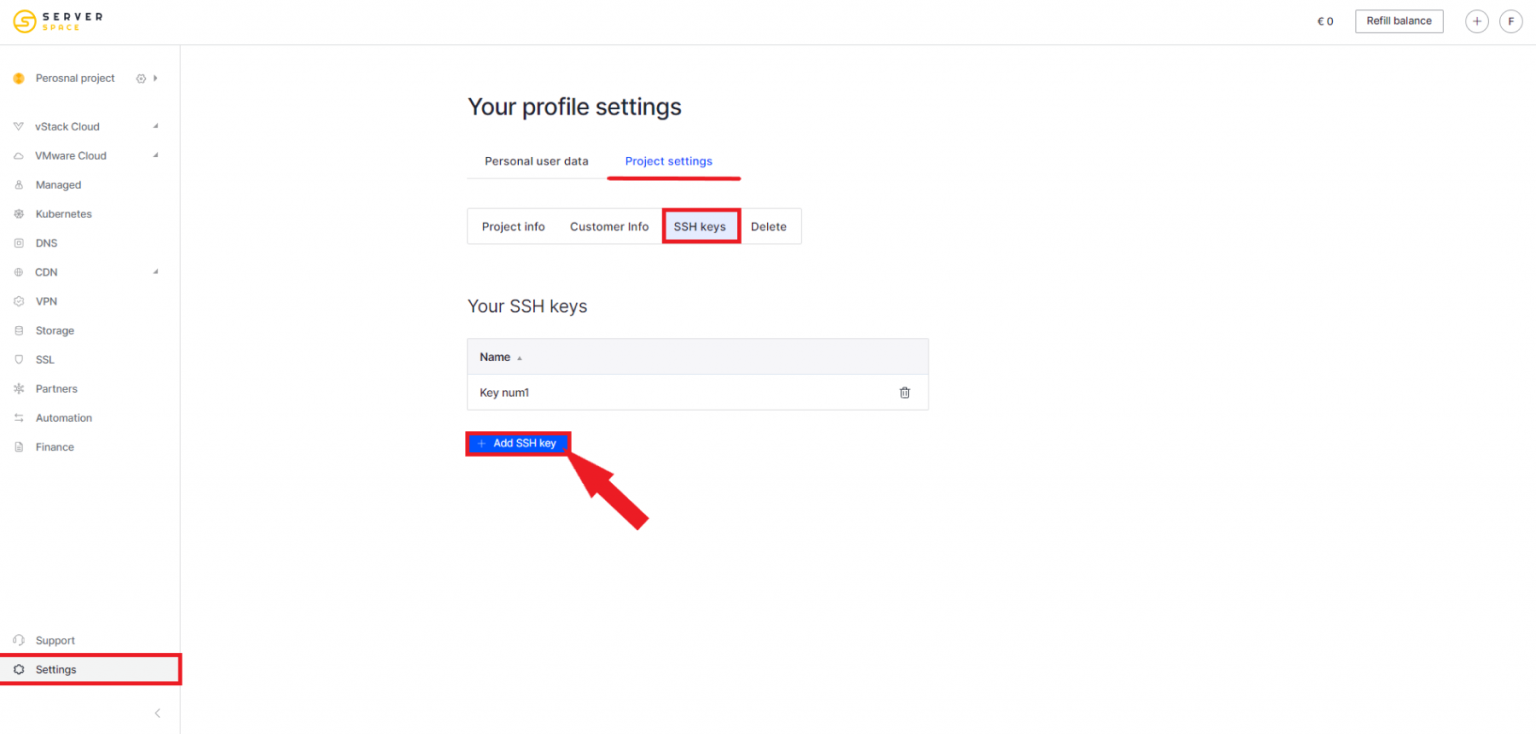Open Support in the sidebar
Viewport: 1536px width, 734px height.
55,641
